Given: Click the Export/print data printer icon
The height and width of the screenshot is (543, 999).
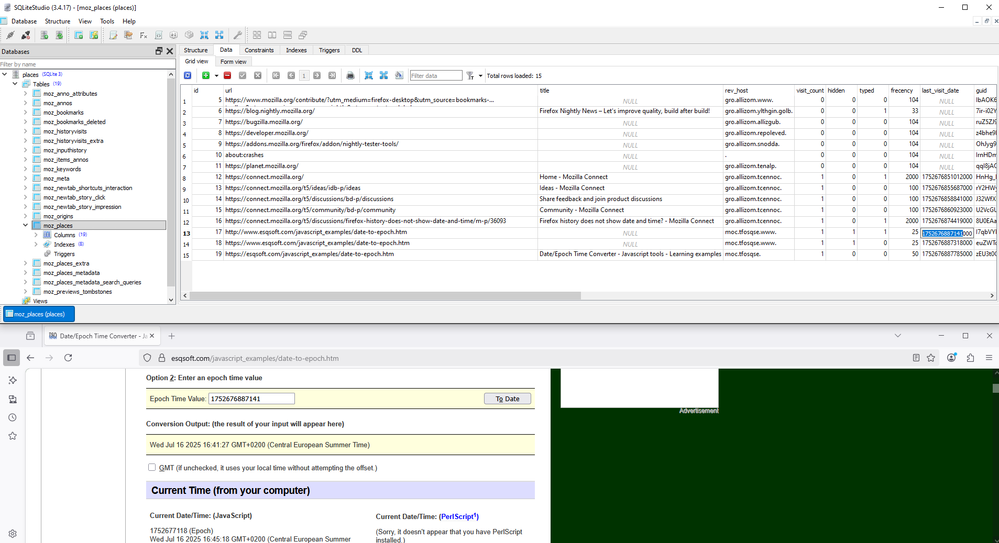Looking at the screenshot, I should pyautogui.click(x=350, y=75).
